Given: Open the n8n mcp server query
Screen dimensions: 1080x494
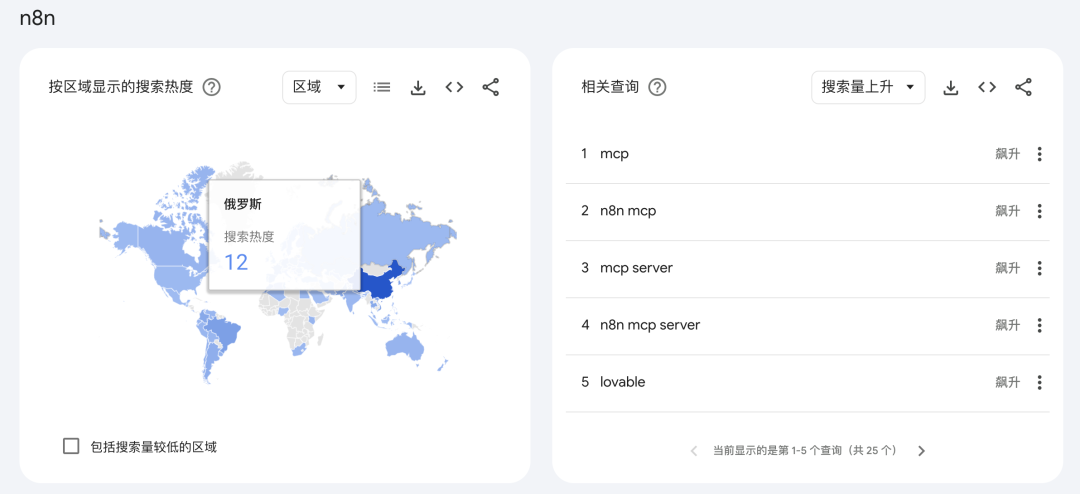Looking at the screenshot, I should [x=650, y=325].
